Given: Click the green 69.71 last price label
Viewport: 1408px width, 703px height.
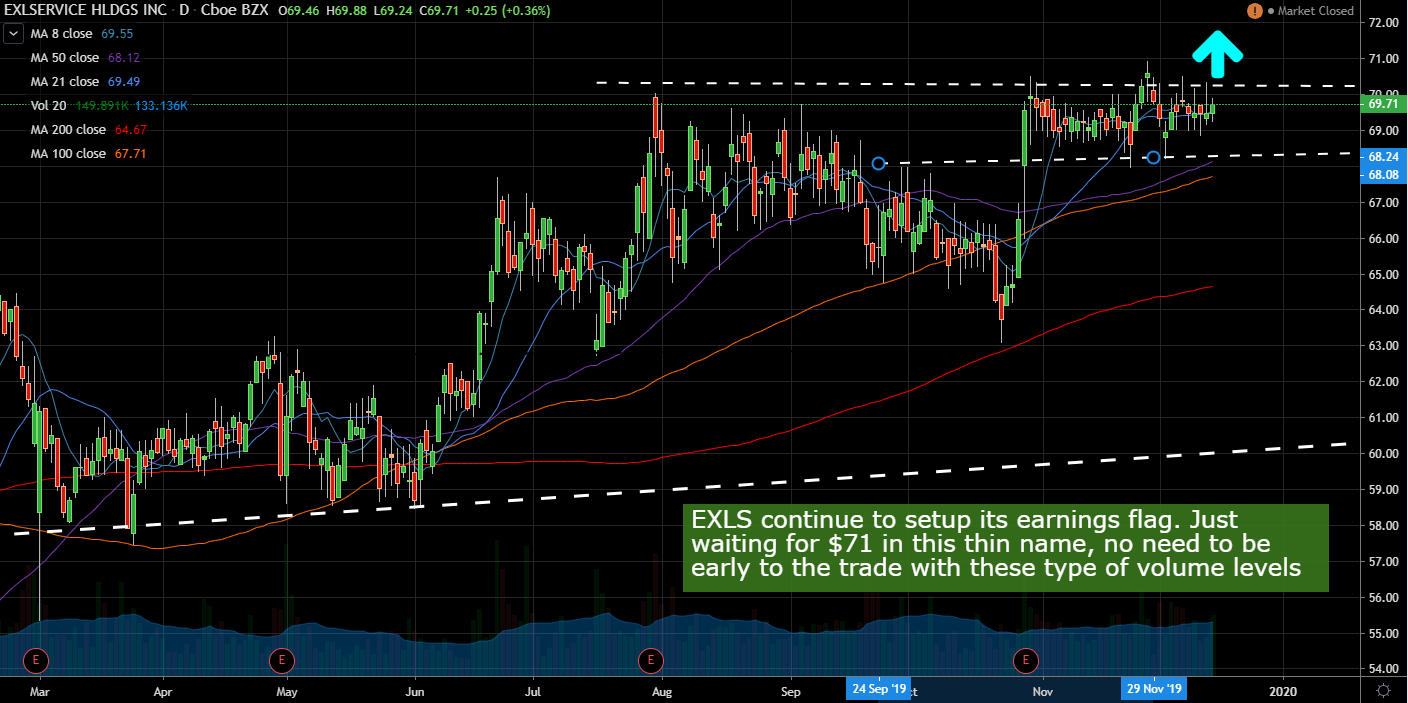Looking at the screenshot, I should click(1382, 104).
